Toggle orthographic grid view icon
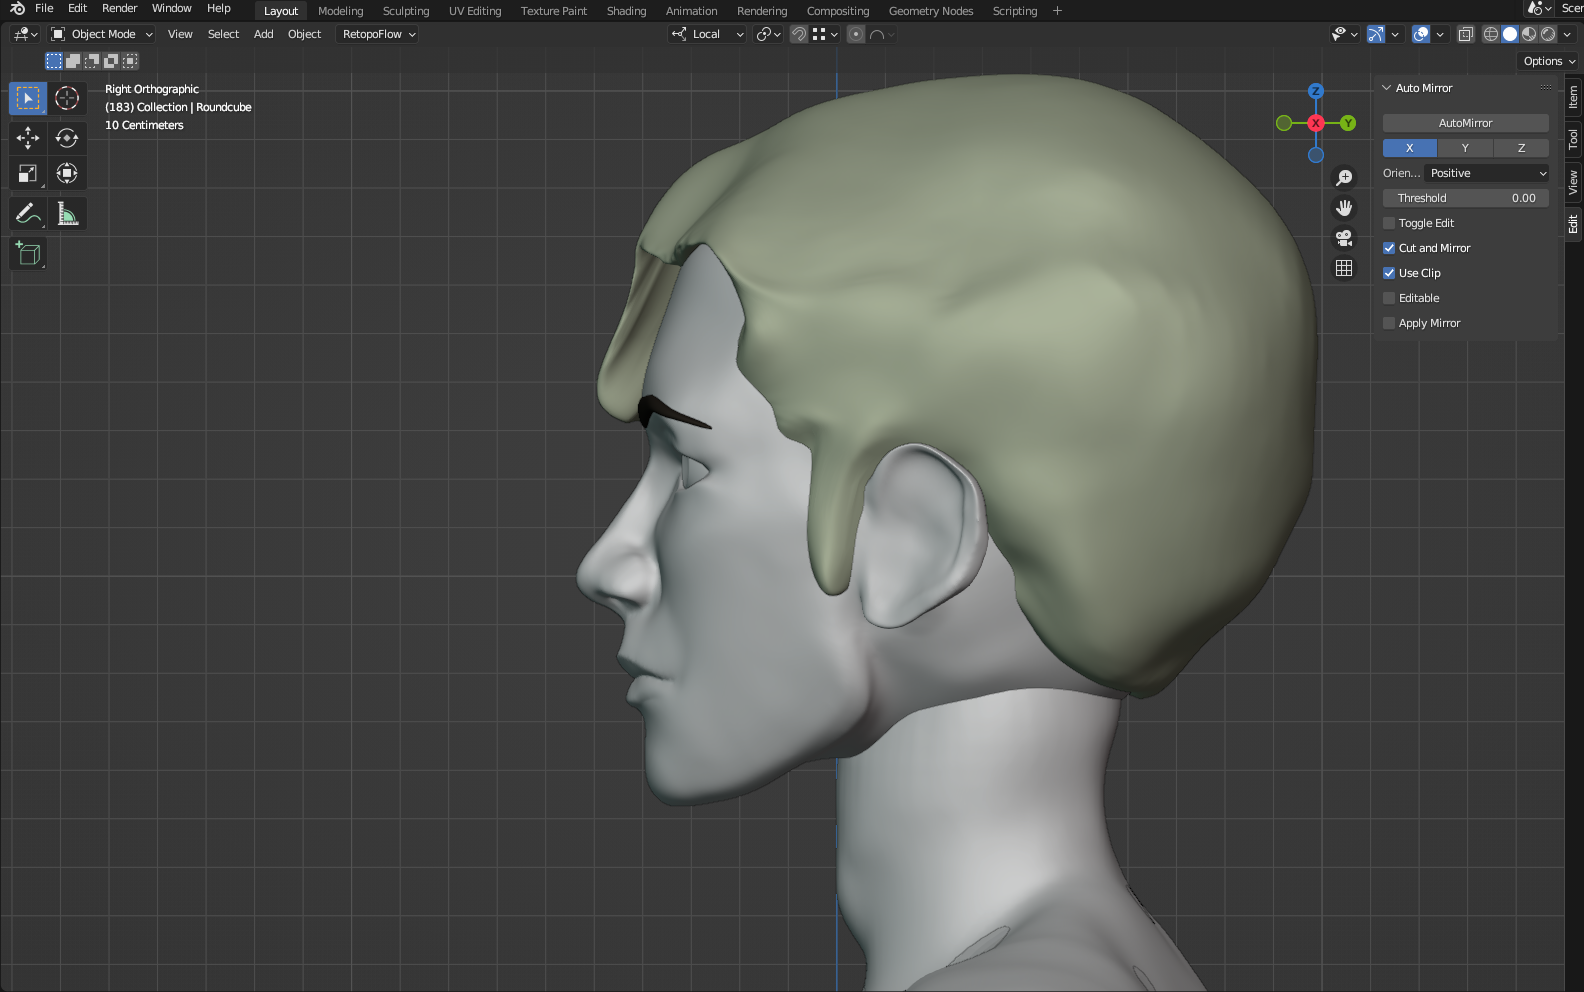 tap(1344, 268)
